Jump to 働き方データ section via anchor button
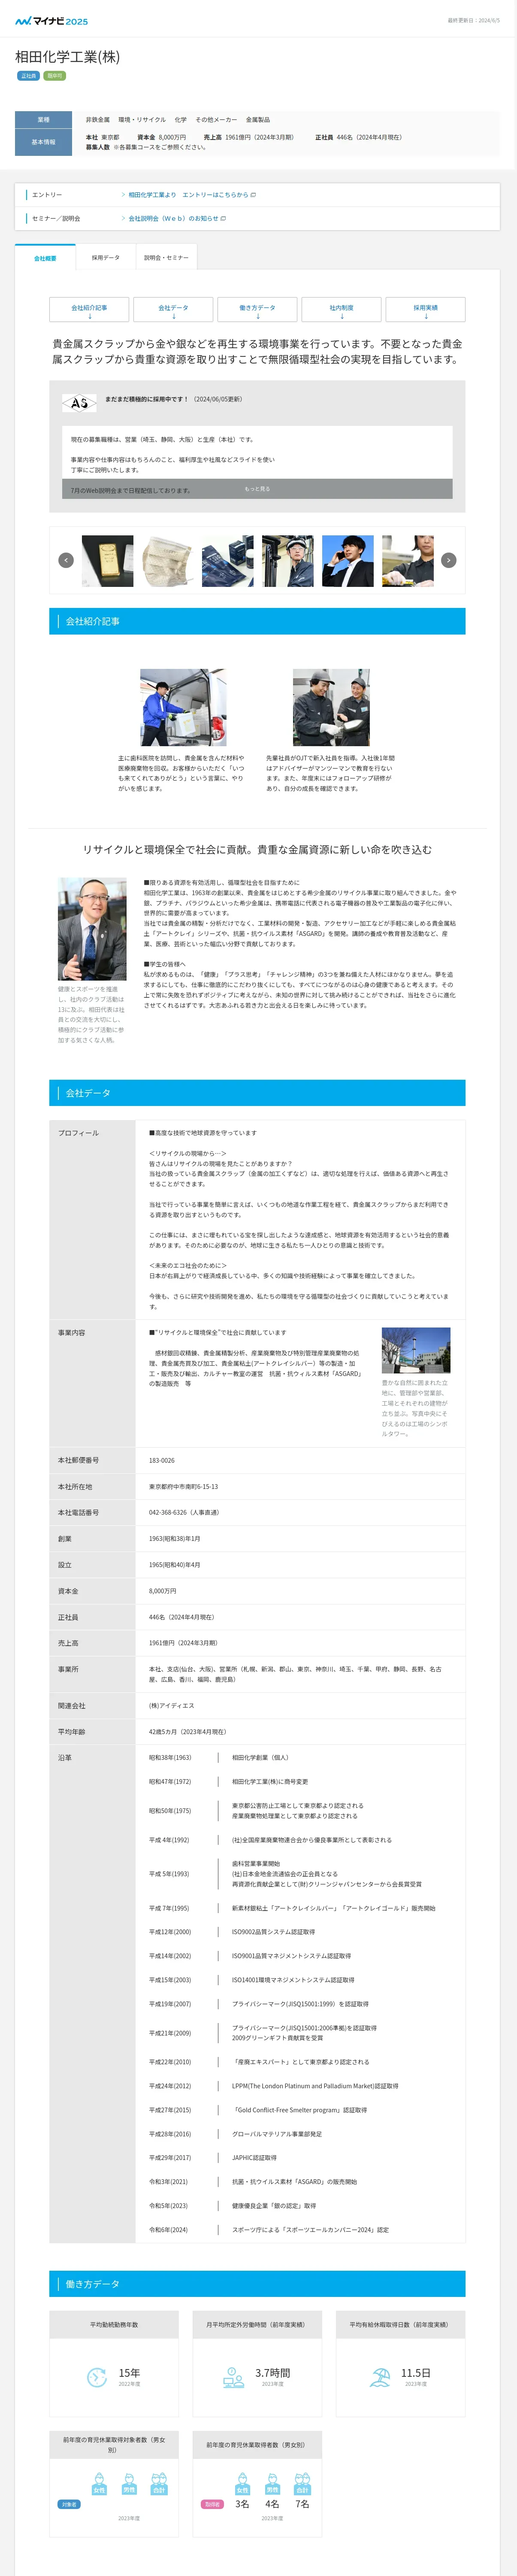The width and height of the screenshot is (517, 2576). (x=257, y=310)
